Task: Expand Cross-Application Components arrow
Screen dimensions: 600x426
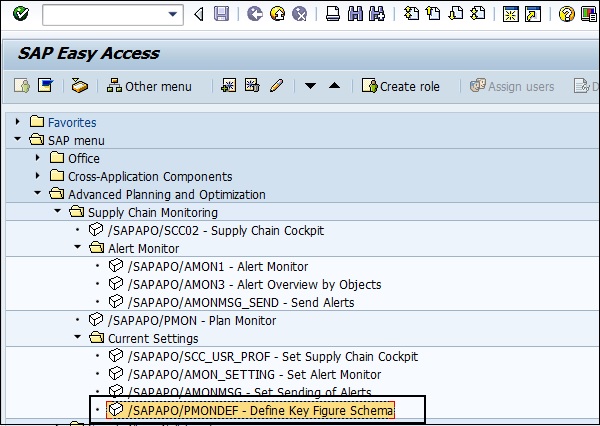Action: coord(38,175)
